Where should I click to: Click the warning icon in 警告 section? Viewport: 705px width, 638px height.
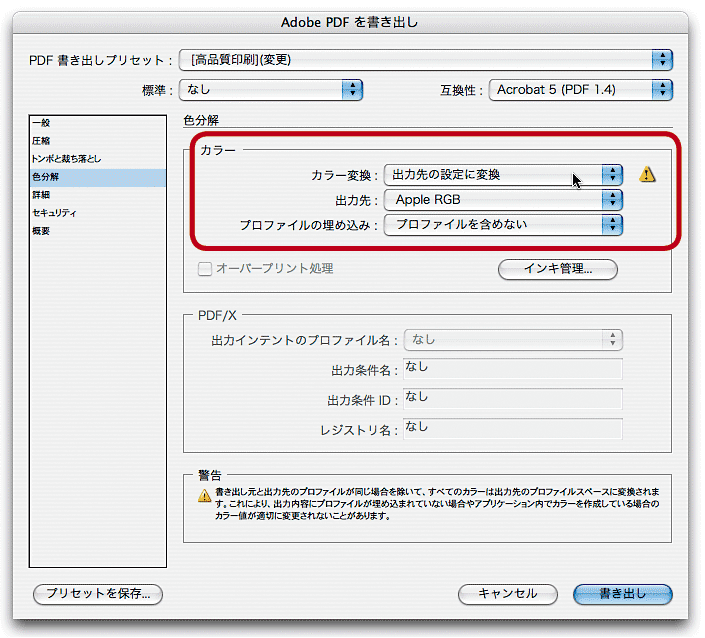(205, 495)
